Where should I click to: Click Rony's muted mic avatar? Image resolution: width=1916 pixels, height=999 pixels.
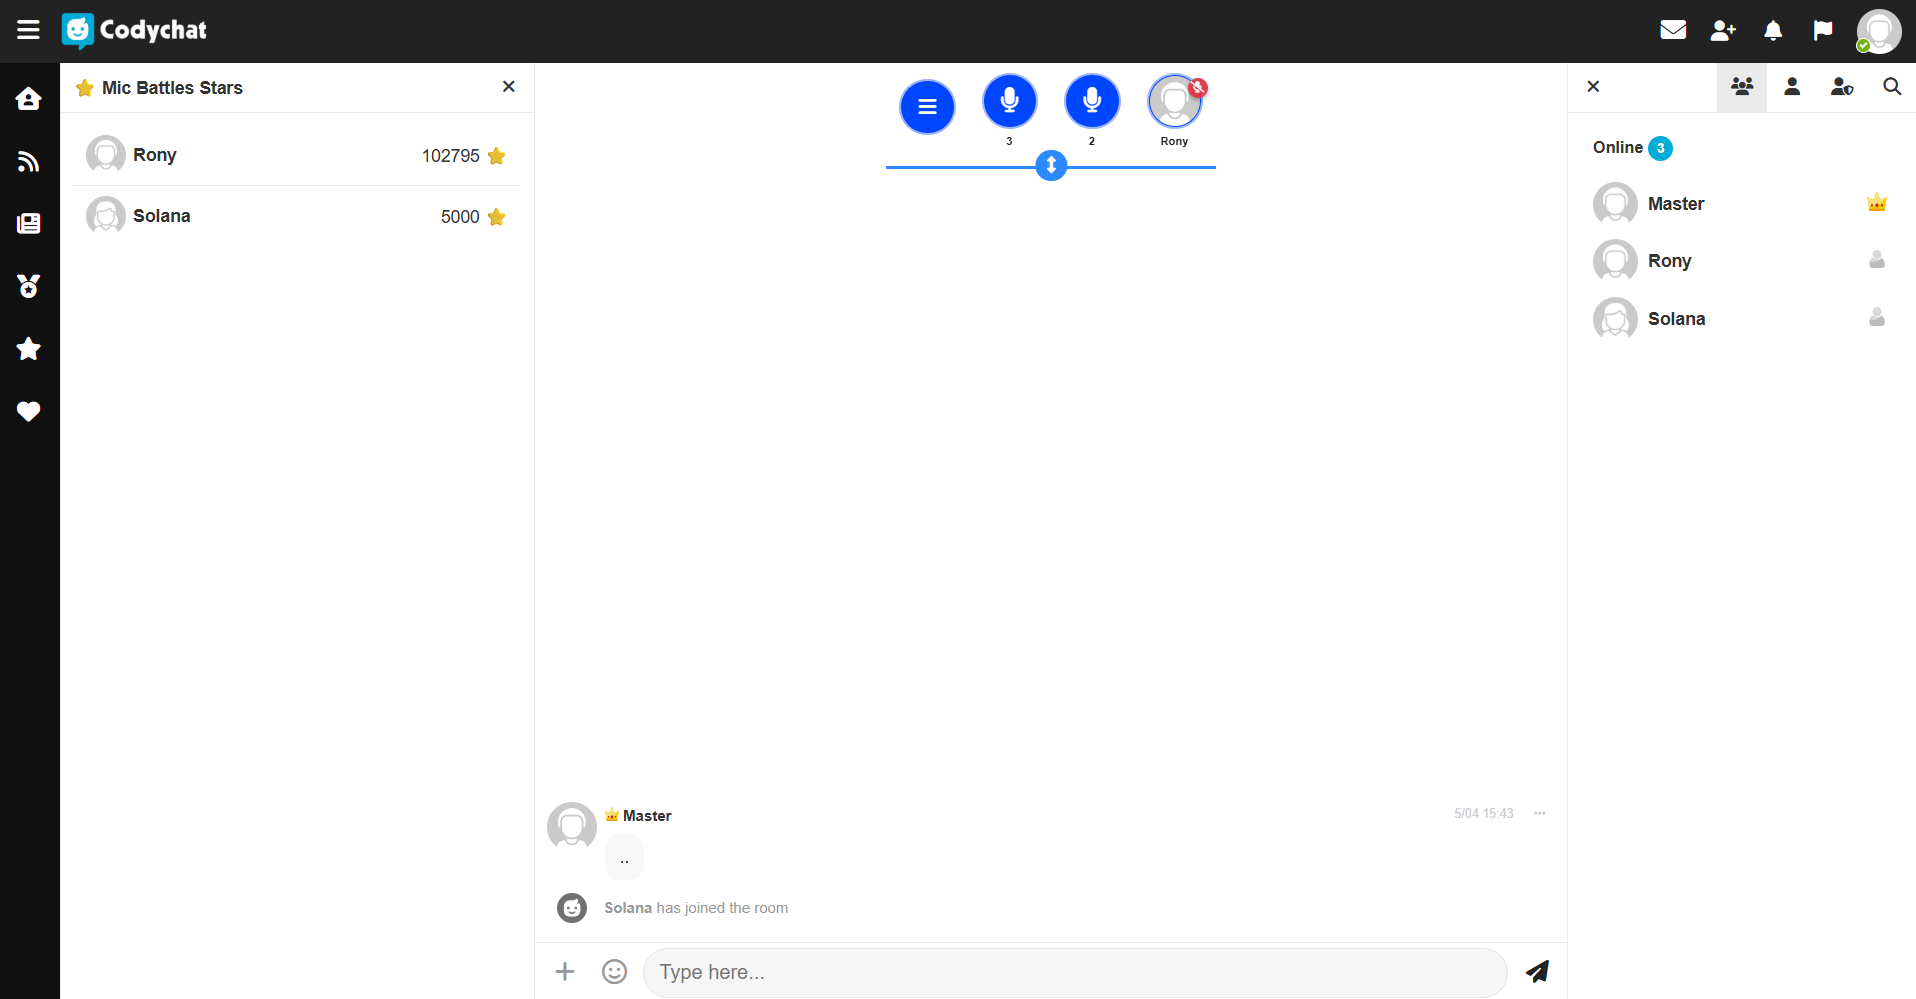pos(1174,101)
